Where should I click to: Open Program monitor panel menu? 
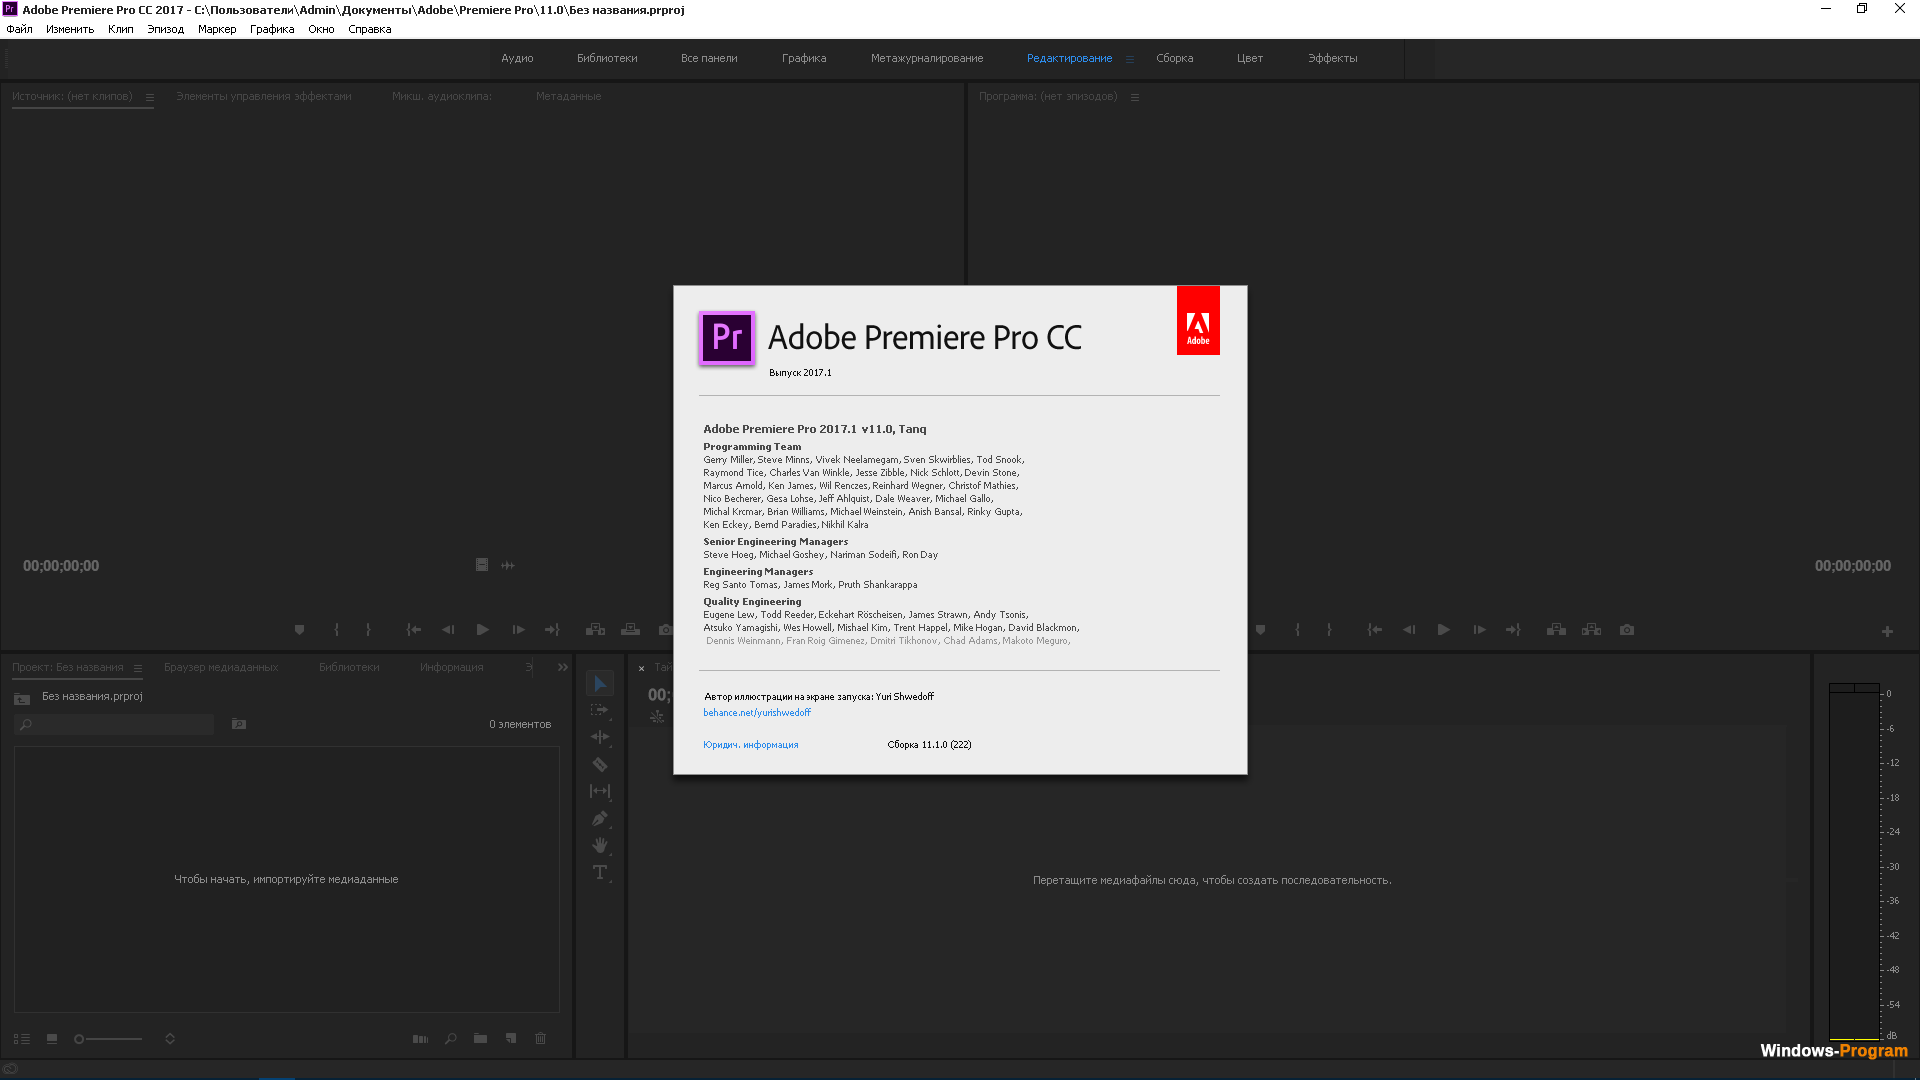[1135, 97]
